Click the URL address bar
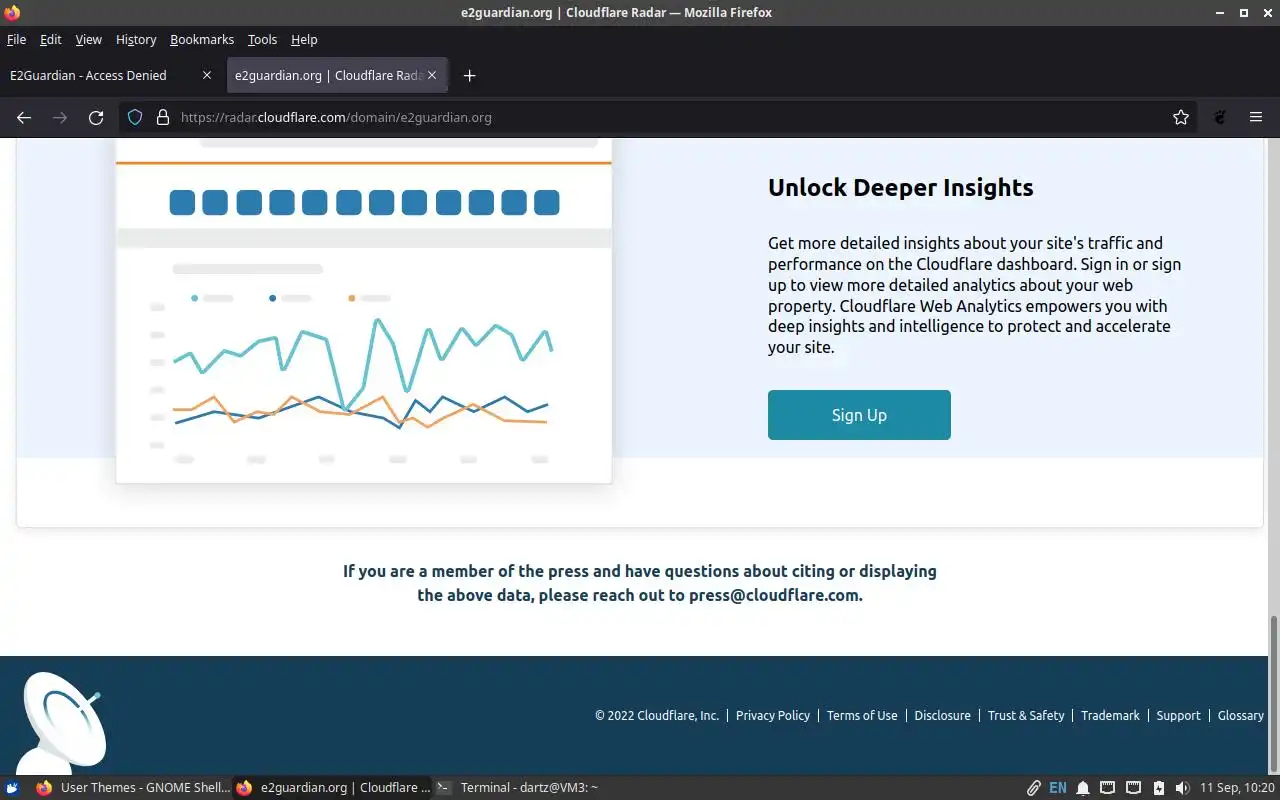 pyautogui.click(x=660, y=117)
